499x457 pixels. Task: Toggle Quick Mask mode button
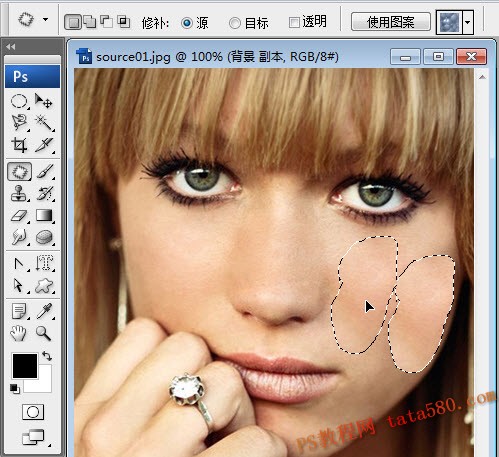pos(33,412)
